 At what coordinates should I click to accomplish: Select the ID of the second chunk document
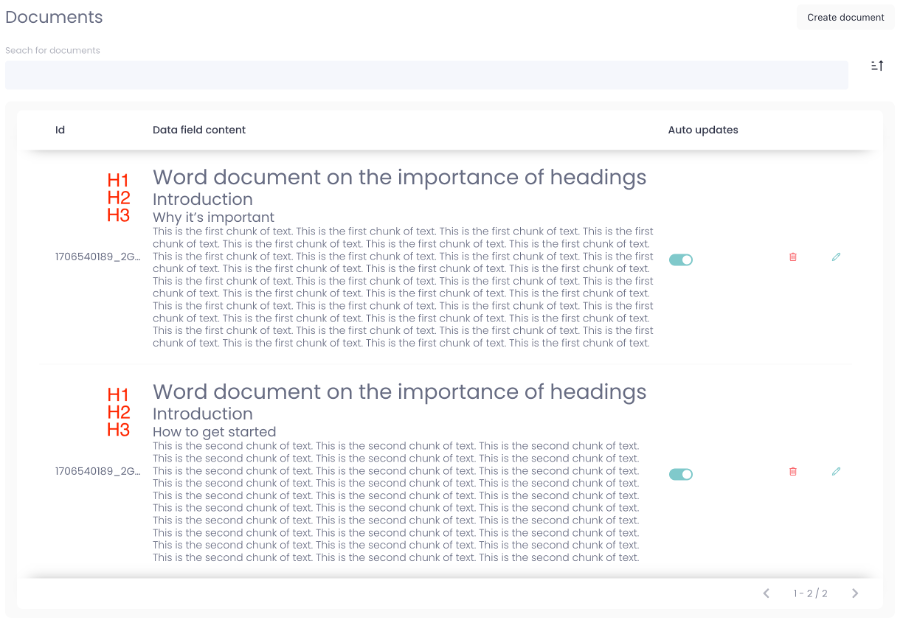coord(97,471)
